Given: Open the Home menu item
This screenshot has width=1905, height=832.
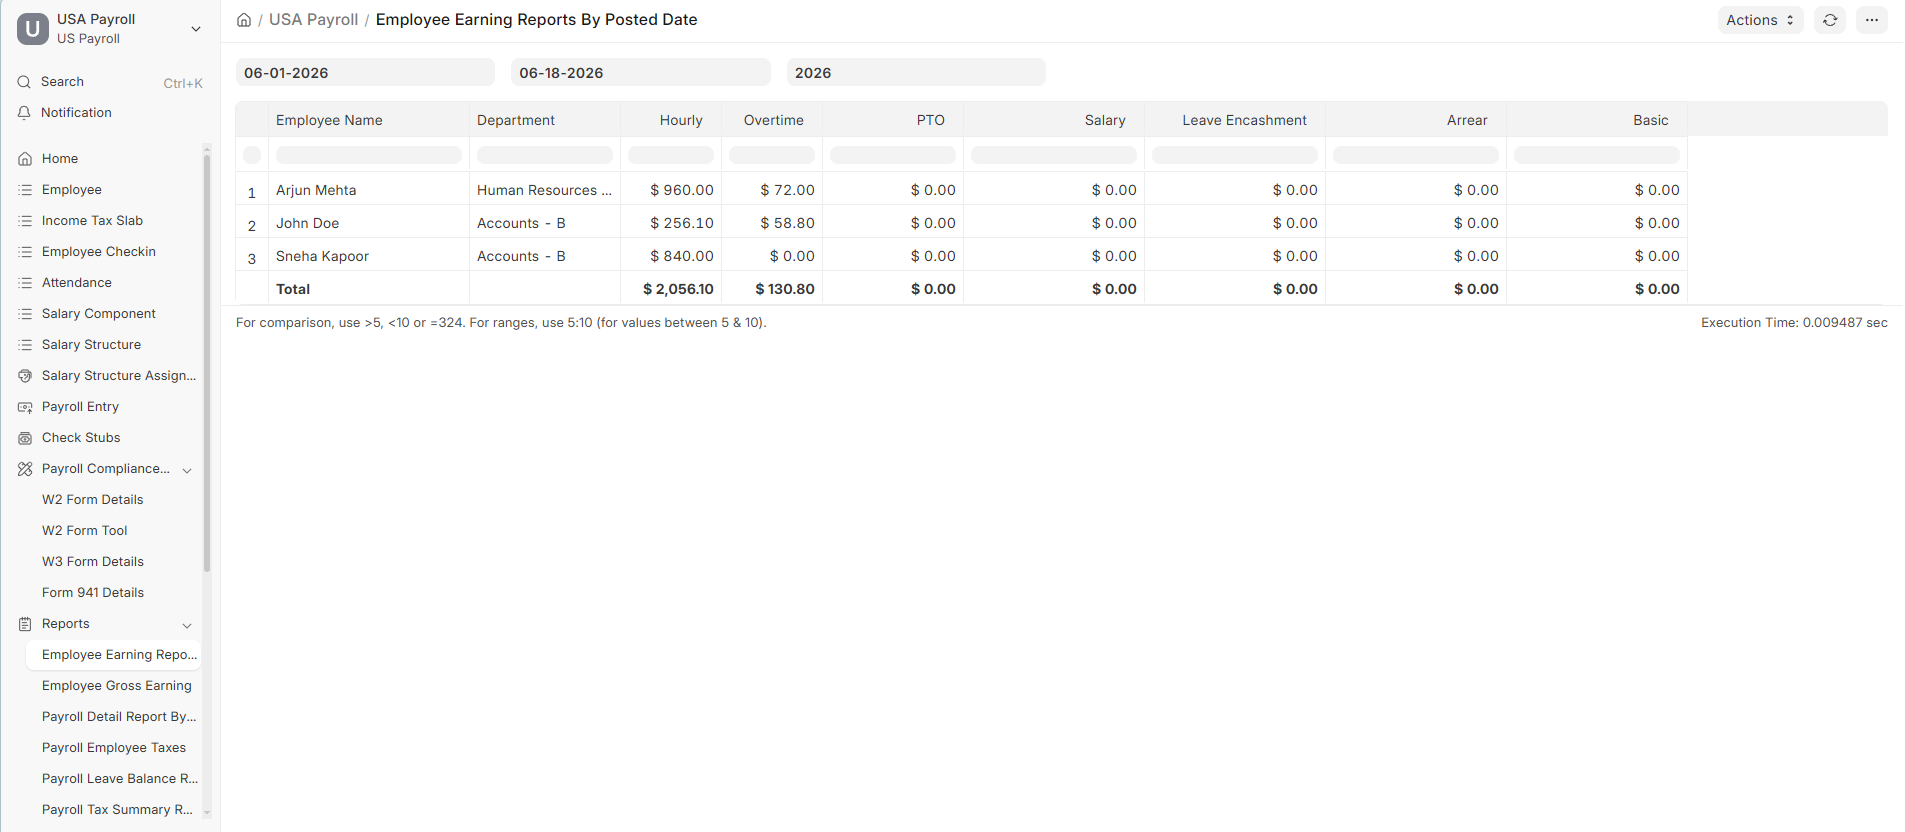Looking at the screenshot, I should click(60, 159).
